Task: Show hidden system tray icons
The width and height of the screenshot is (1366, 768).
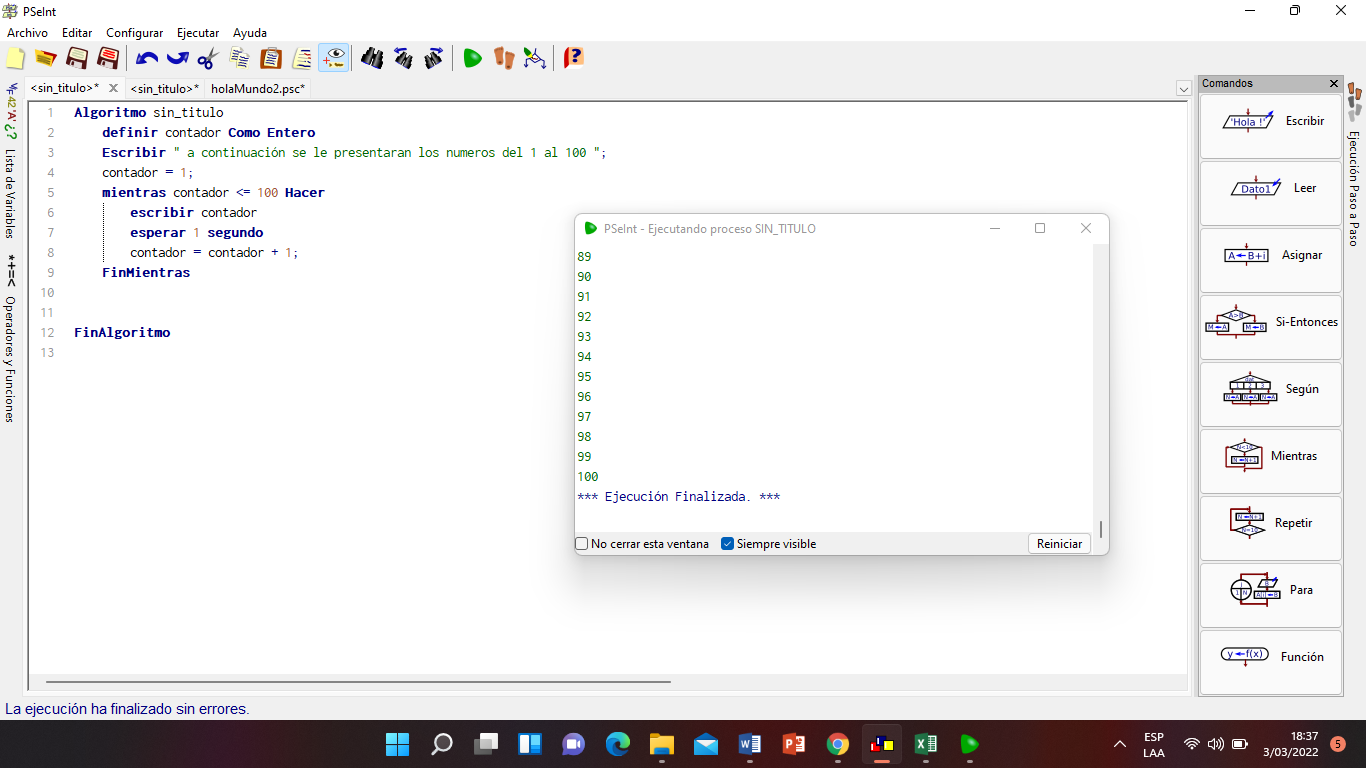Action: tap(1120, 744)
